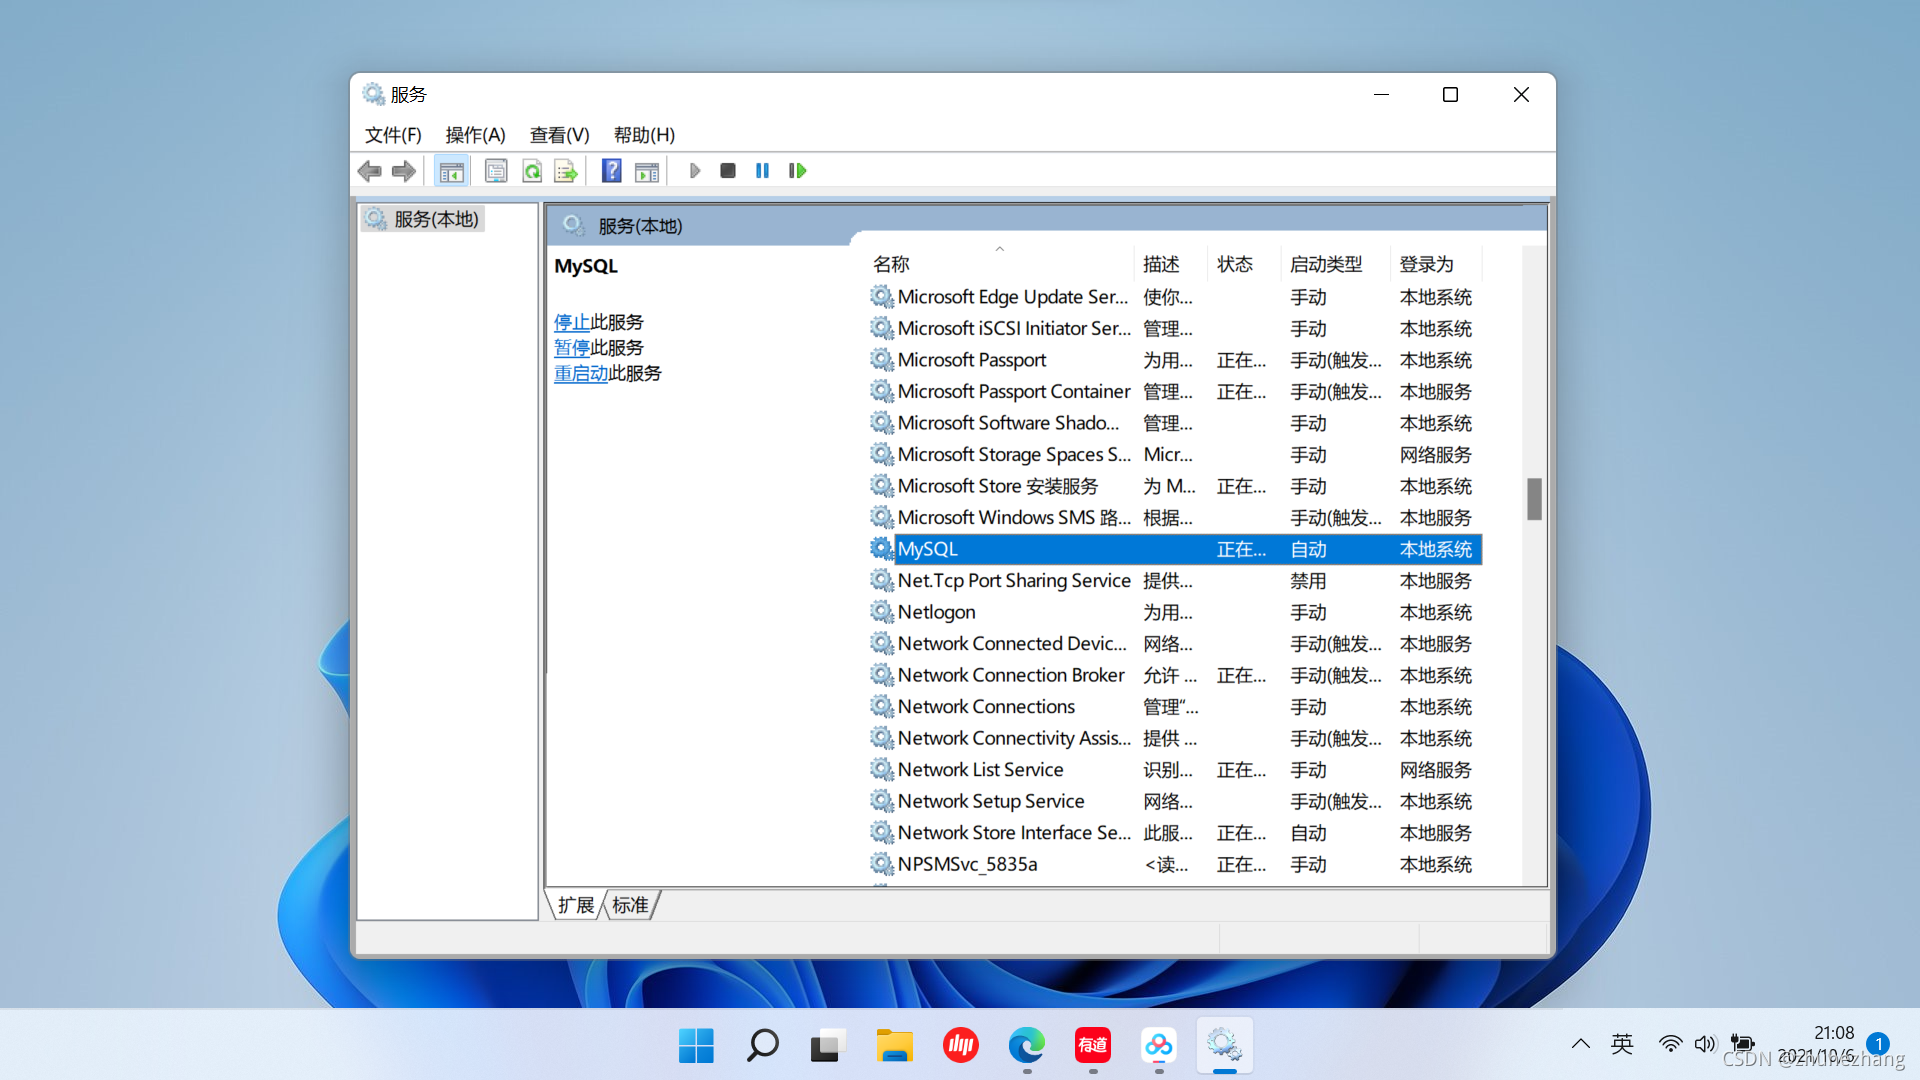Select Network Connectivity Assistant row
The height and width of the screenshot is (1080, 1920).
(1175, 738)
